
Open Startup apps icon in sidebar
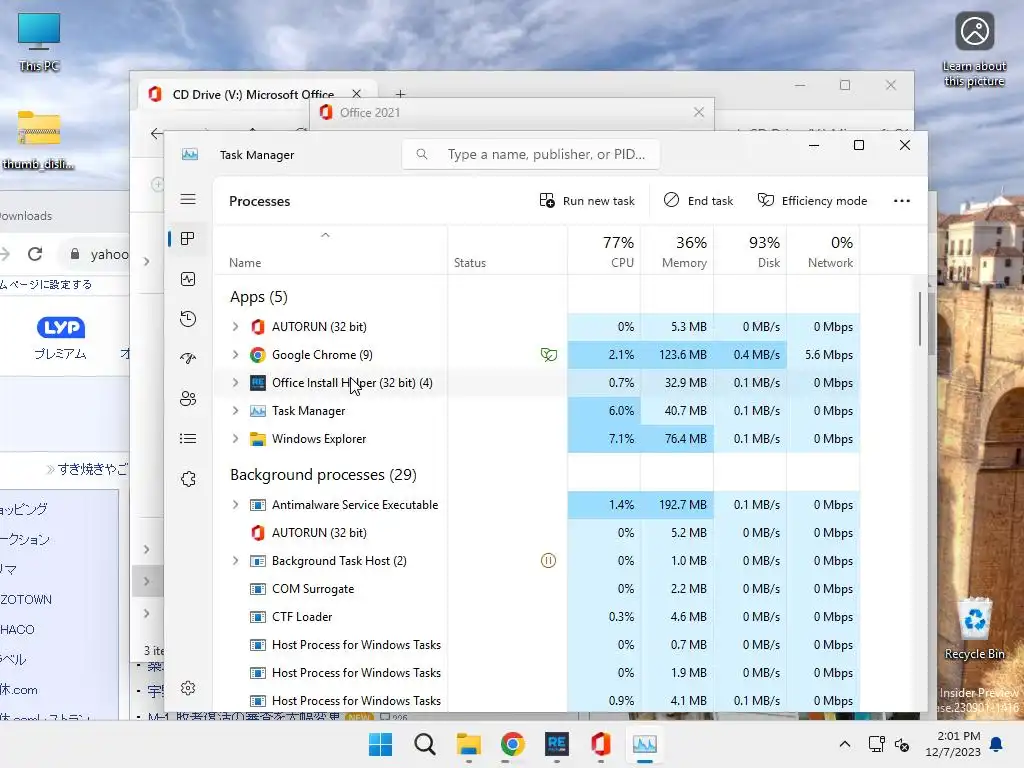click(x=188, y=359)
